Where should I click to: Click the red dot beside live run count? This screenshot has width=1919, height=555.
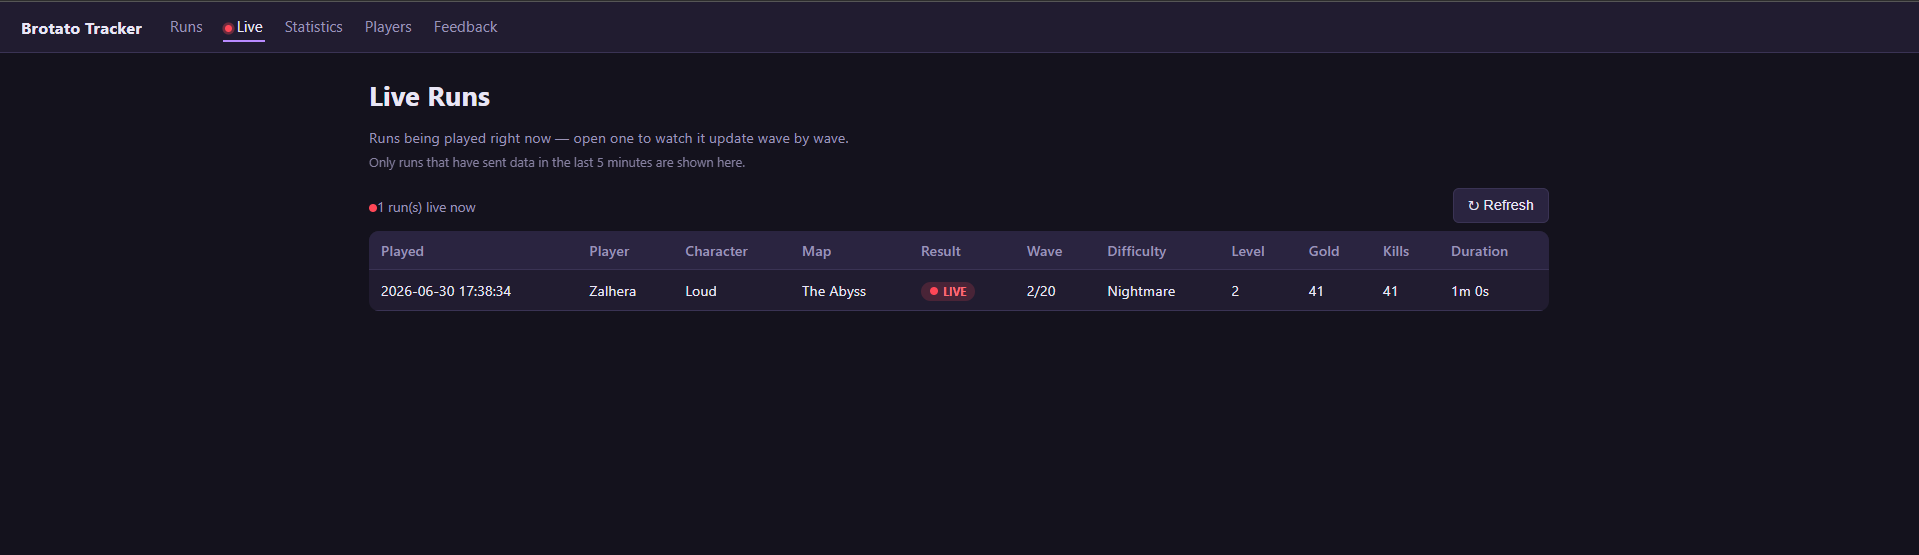click(x=373, y=208)
